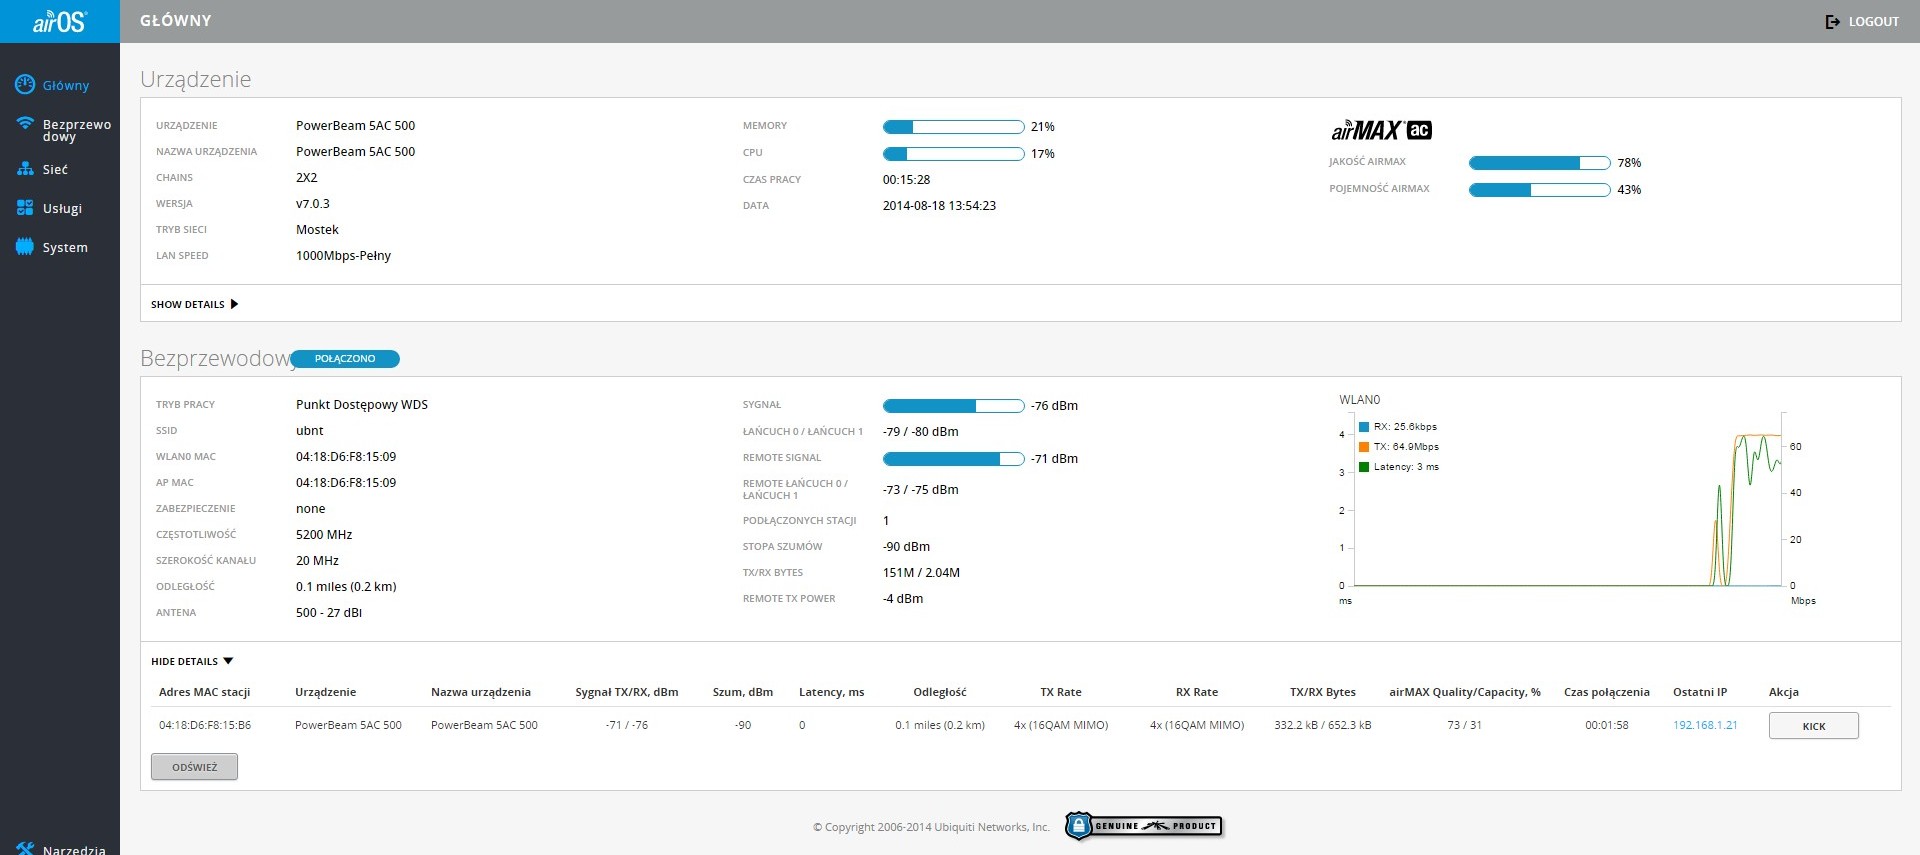Click the -90 dBm noise floor value

point(907,547)
